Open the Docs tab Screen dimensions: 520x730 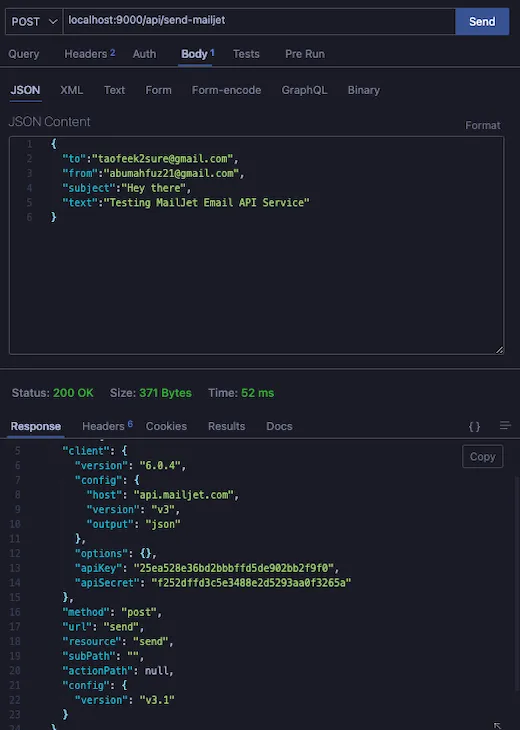tap(279, 426)
